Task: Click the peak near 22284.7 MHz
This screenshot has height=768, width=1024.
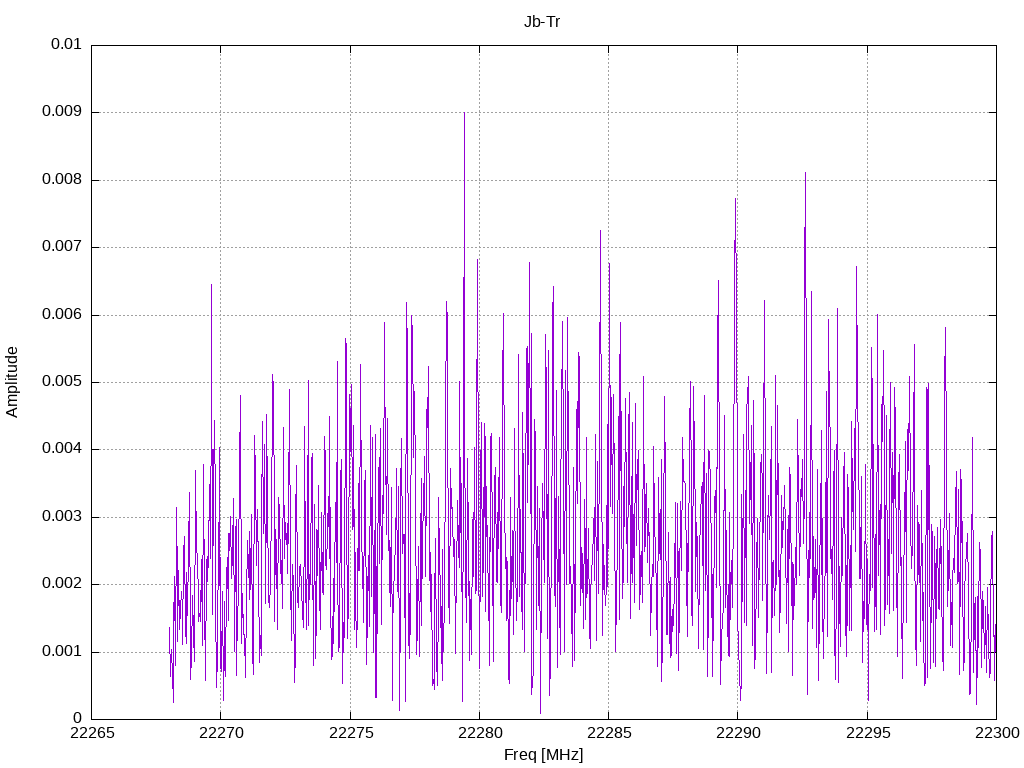Action: 600,232
